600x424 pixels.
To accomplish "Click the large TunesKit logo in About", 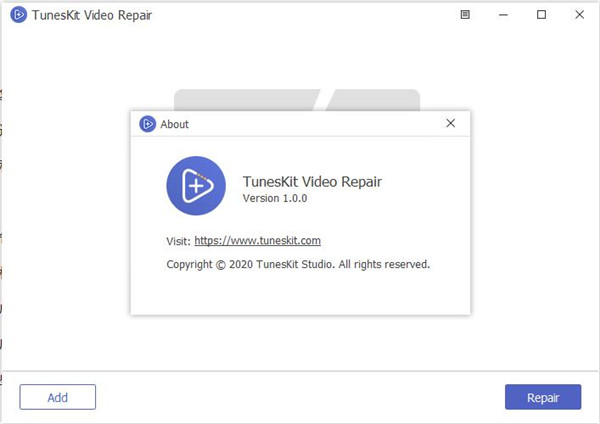I will click(196, 186).
